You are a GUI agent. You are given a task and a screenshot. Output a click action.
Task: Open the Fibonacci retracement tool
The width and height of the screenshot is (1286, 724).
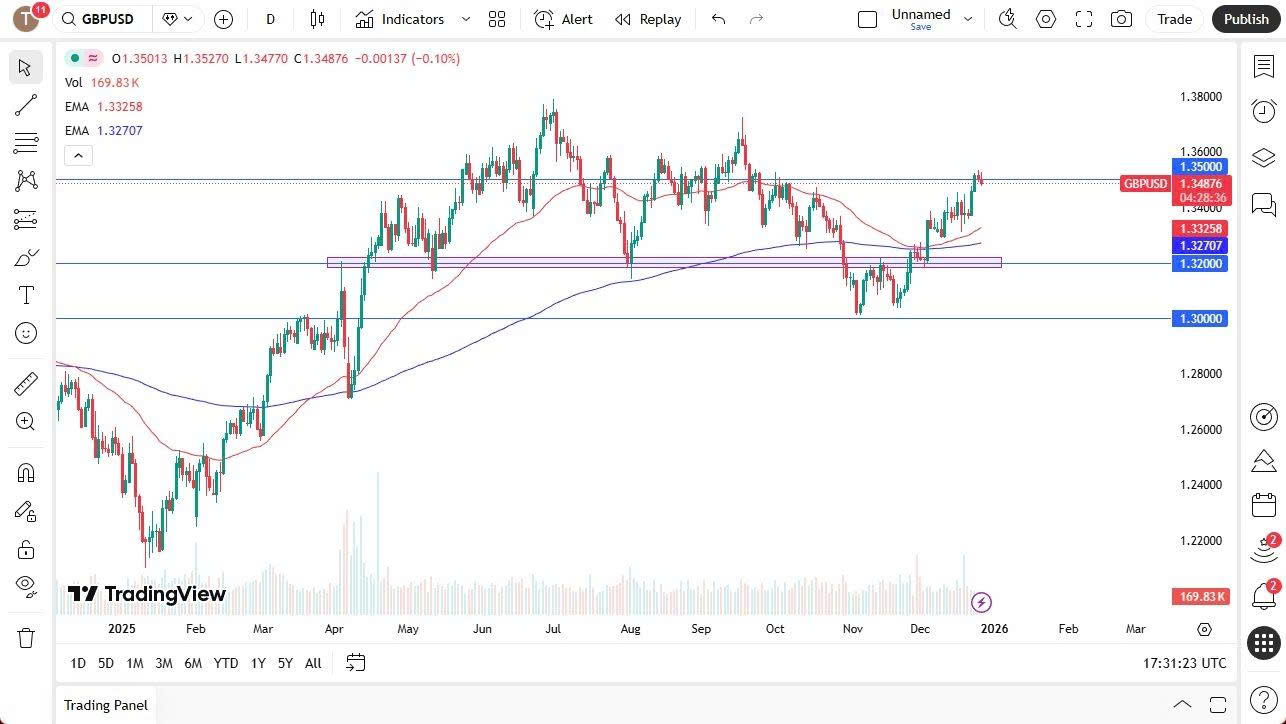point(25,143)
